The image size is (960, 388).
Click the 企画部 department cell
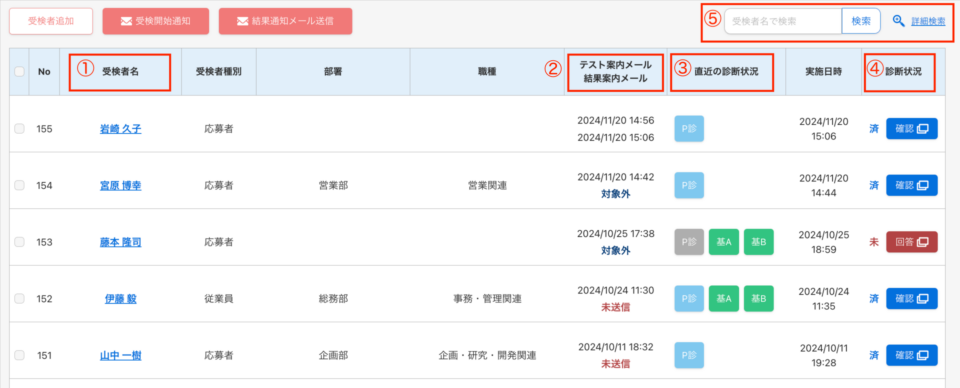coord(333,356)
